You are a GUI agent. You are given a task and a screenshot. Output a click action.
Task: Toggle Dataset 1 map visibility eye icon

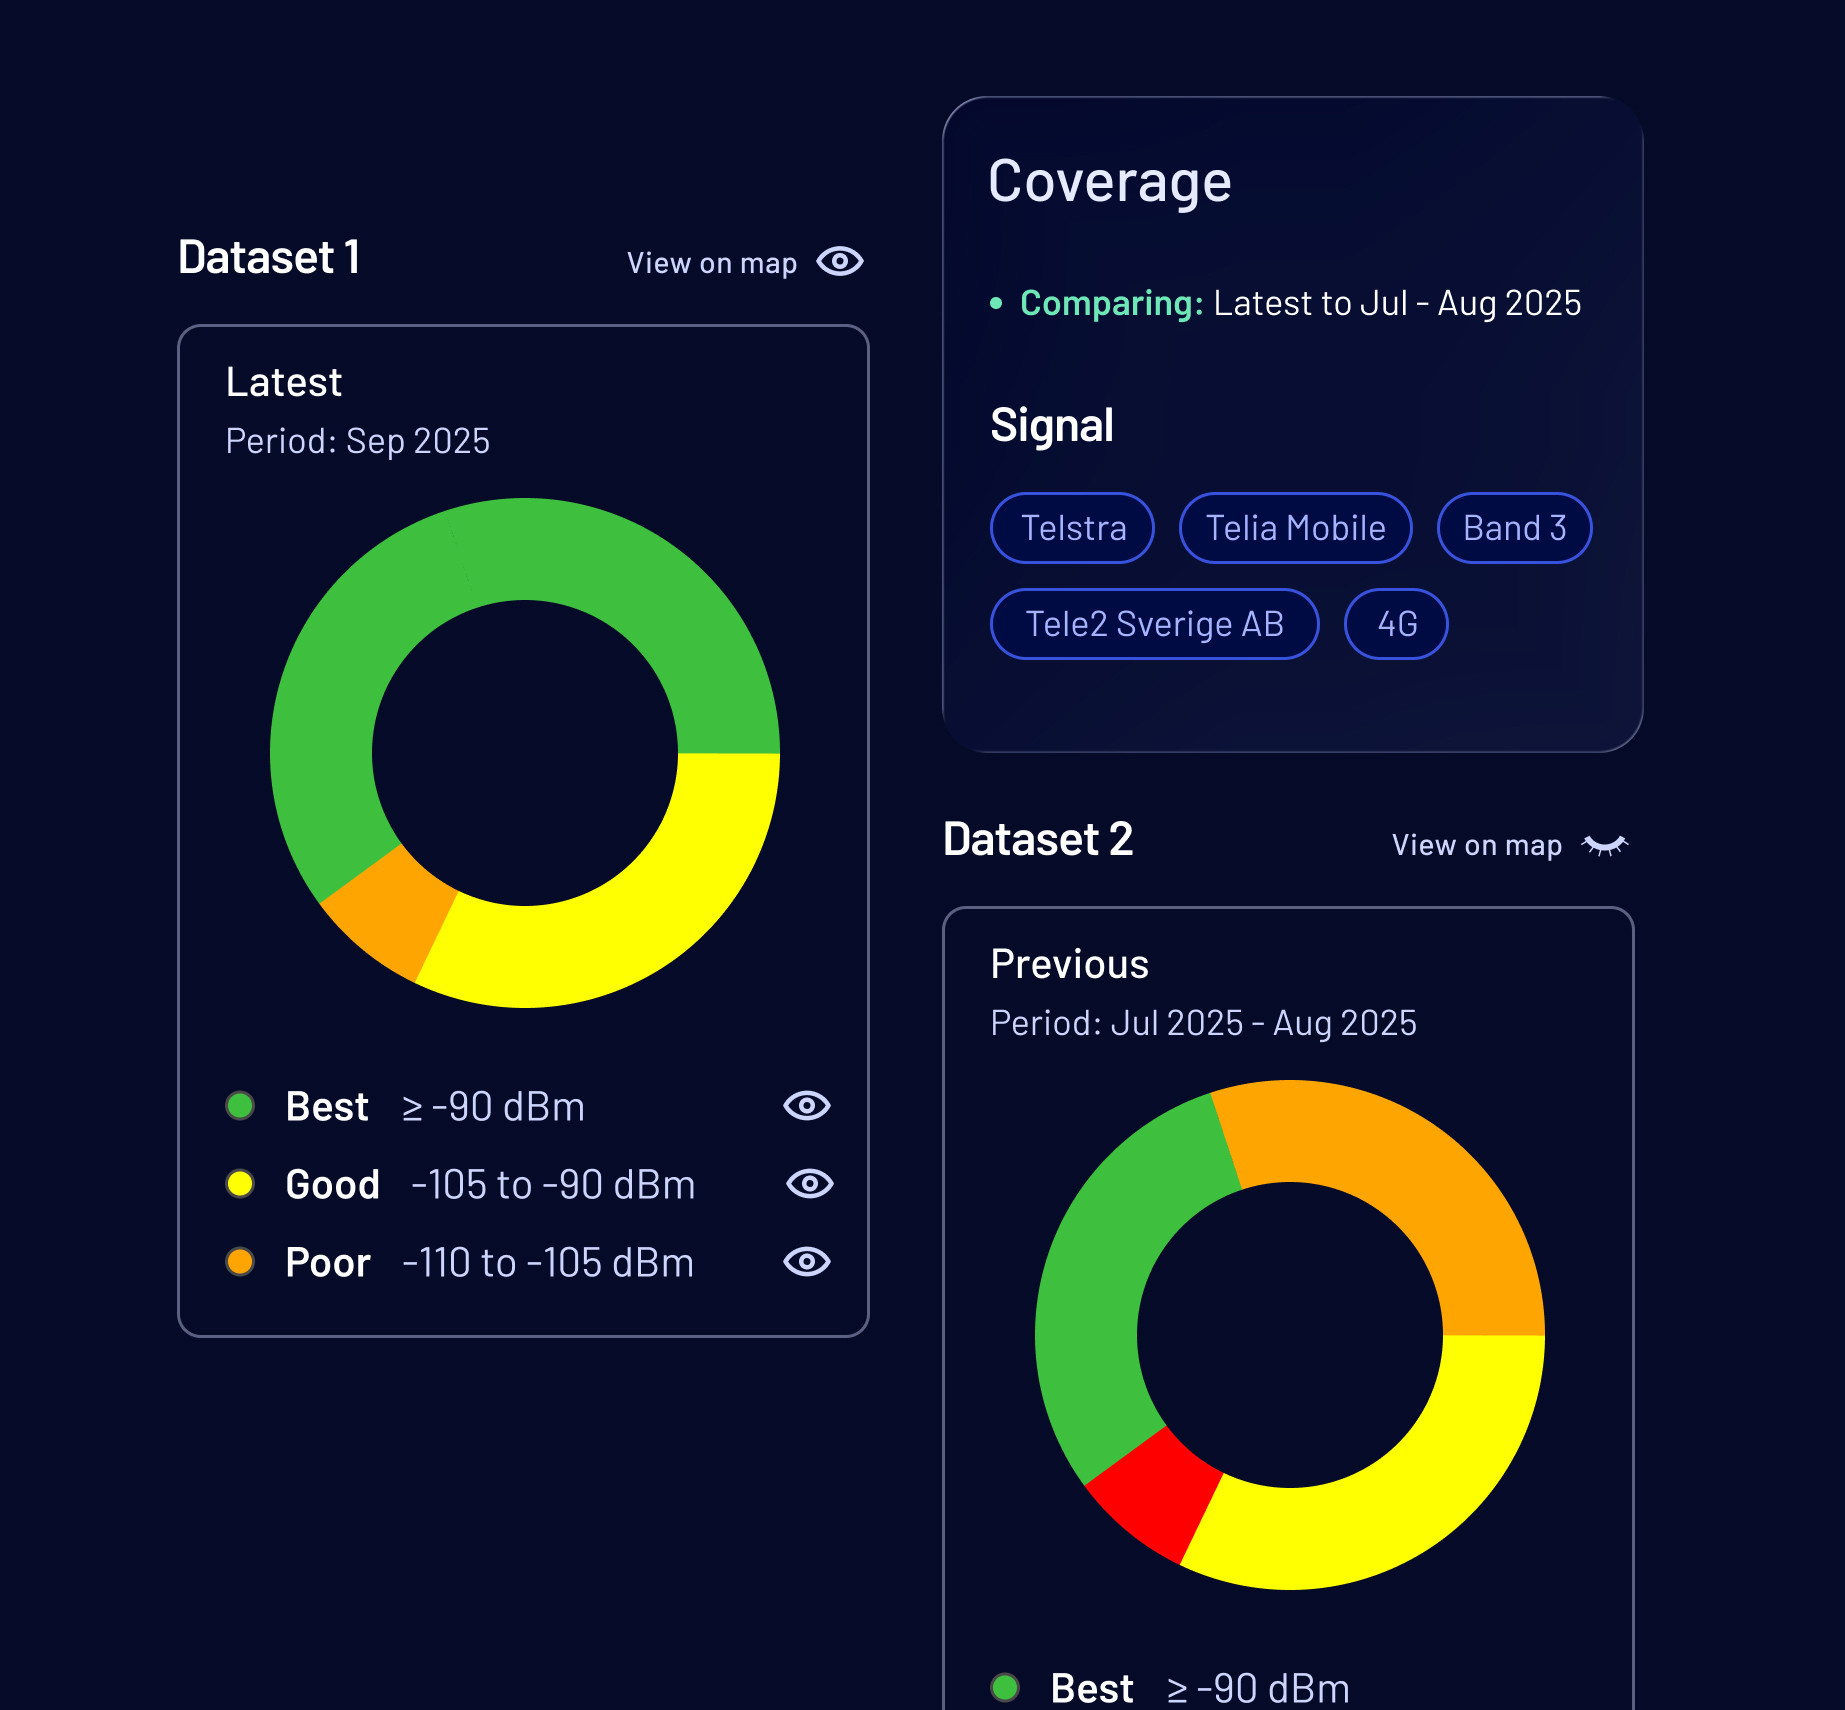click(840, 262)
